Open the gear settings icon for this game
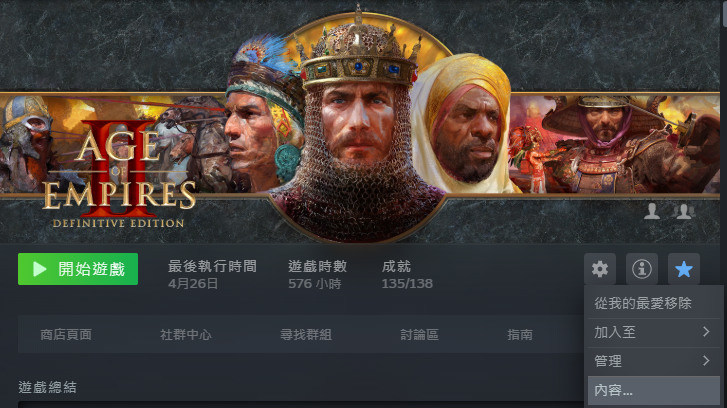Image resolution: width=727 pixels, height=408 pixels. click(599, 269)
